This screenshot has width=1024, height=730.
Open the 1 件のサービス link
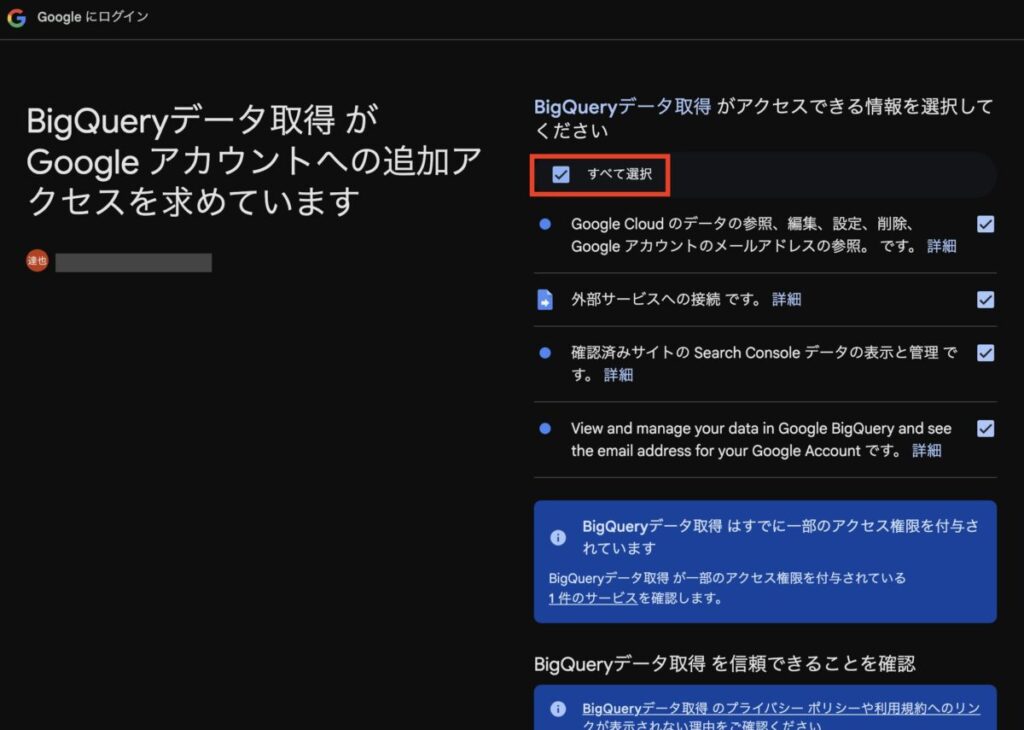click(x=593, y=598)
